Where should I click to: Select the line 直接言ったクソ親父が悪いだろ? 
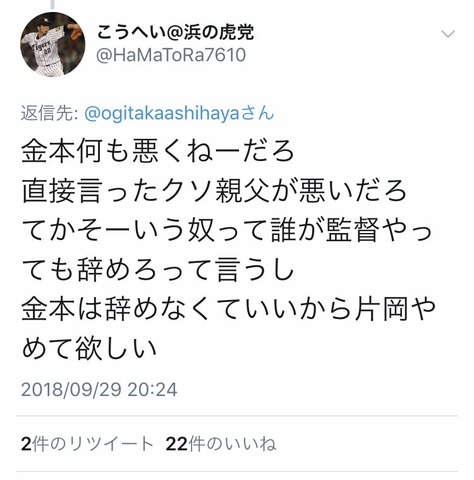(214, 192)
